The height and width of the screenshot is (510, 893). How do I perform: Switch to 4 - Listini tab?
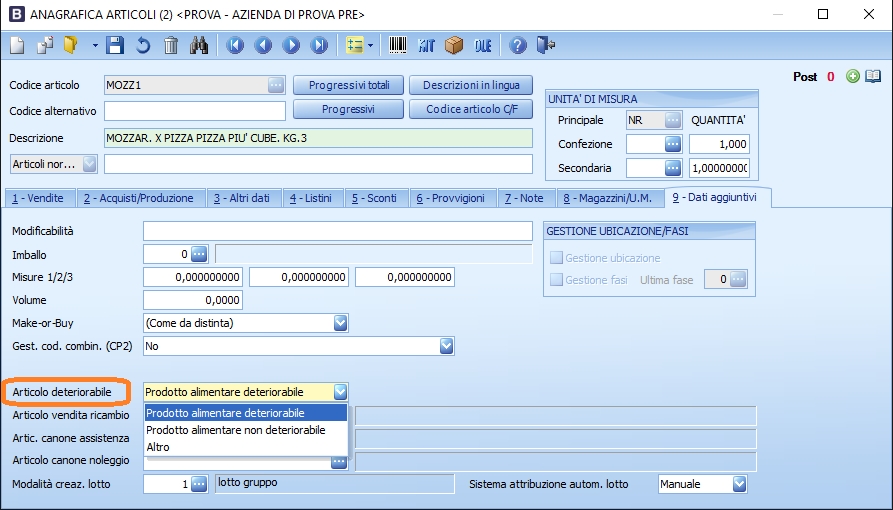(x=311, y=198)
